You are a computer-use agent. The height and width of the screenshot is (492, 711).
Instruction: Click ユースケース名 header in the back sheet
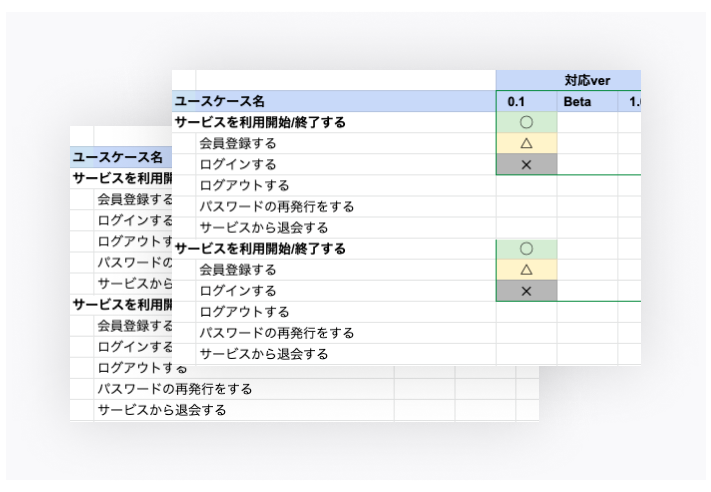point(121,157)
